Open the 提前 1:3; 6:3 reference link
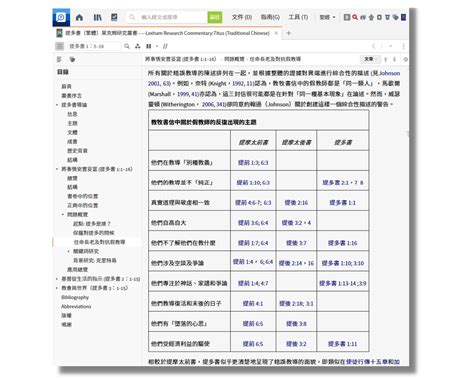Viewport: 474px width, 379px height. coord(253,163)
